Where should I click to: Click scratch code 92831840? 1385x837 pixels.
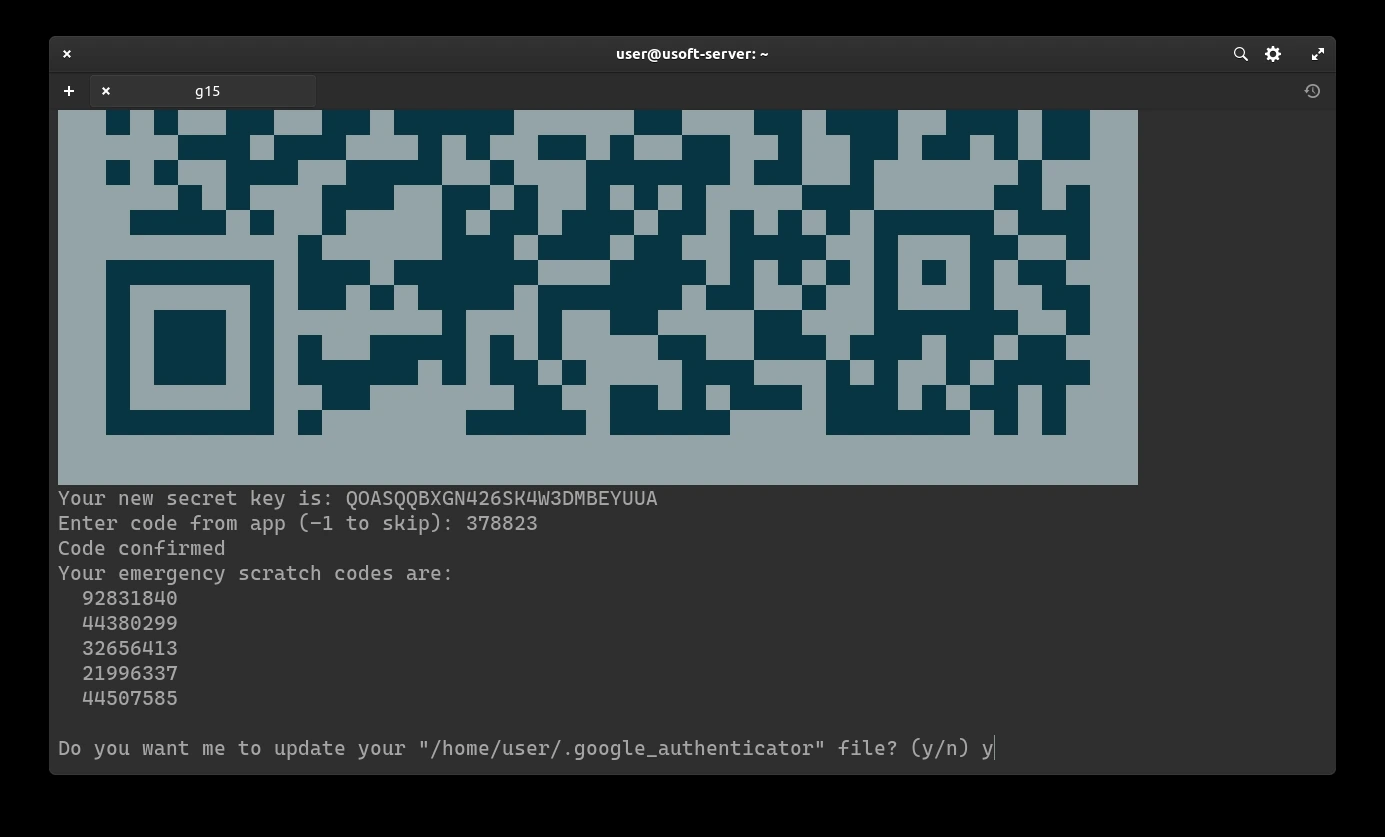pos(130,598)
